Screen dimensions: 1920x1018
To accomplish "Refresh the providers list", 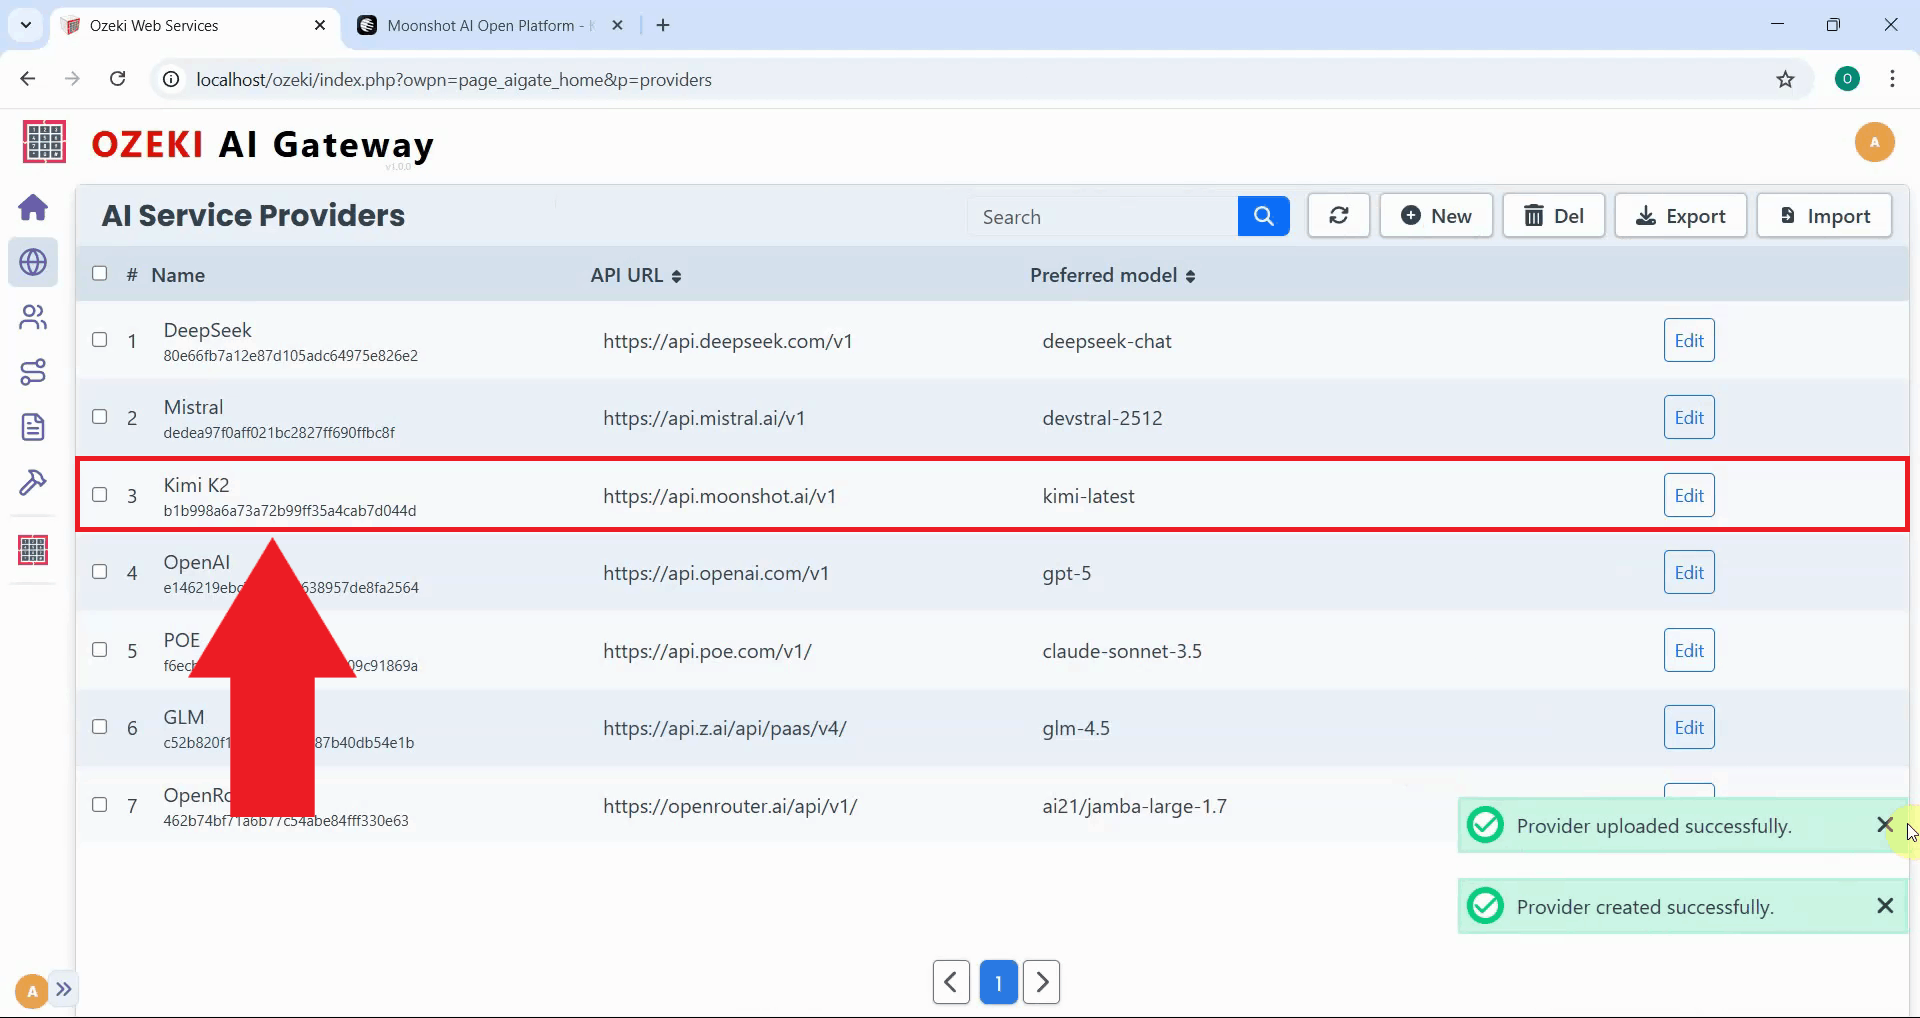I will [x=1338, y=216].
